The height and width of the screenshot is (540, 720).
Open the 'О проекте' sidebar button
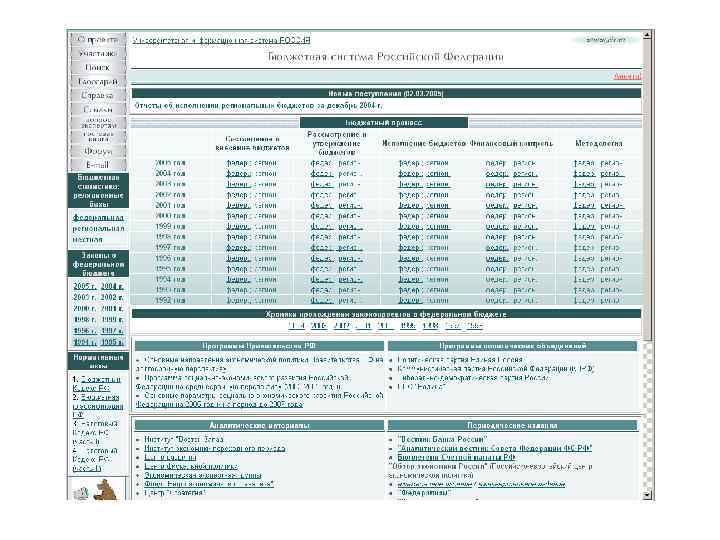coord(98,39)
